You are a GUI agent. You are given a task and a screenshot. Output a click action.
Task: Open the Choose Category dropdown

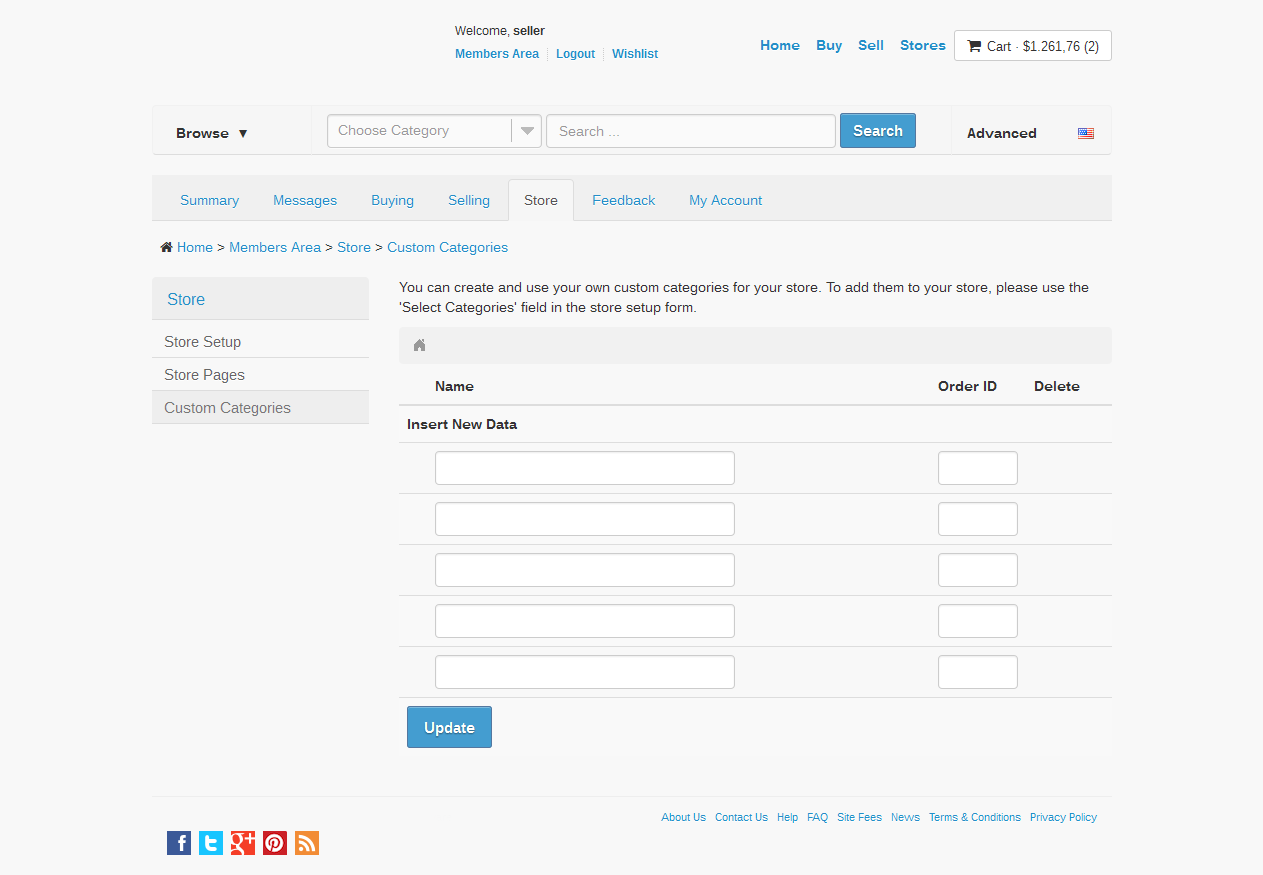point(434,131)
